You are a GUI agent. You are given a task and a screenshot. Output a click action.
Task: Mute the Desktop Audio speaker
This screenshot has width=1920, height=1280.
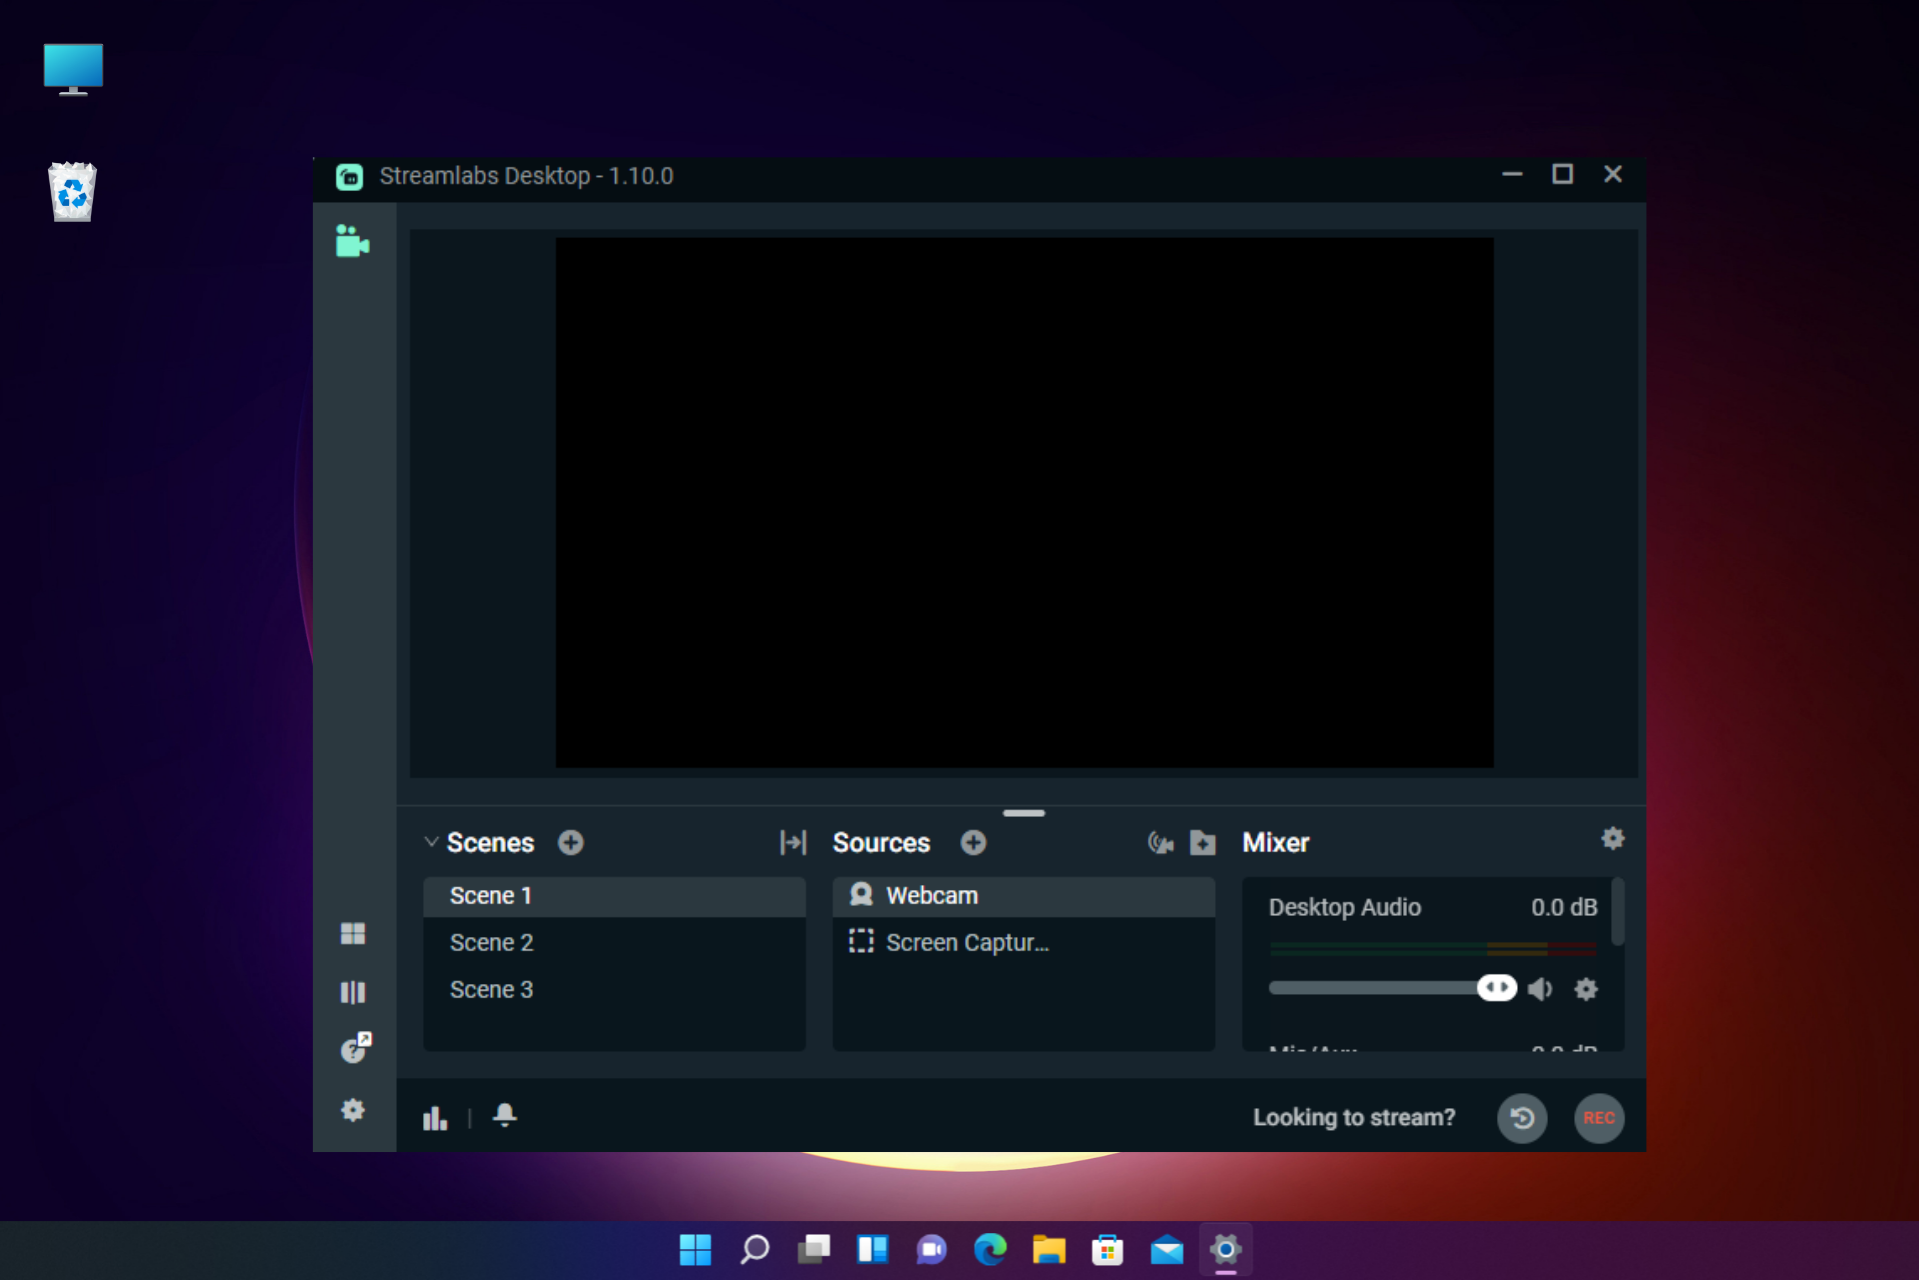coord(1540,989)
